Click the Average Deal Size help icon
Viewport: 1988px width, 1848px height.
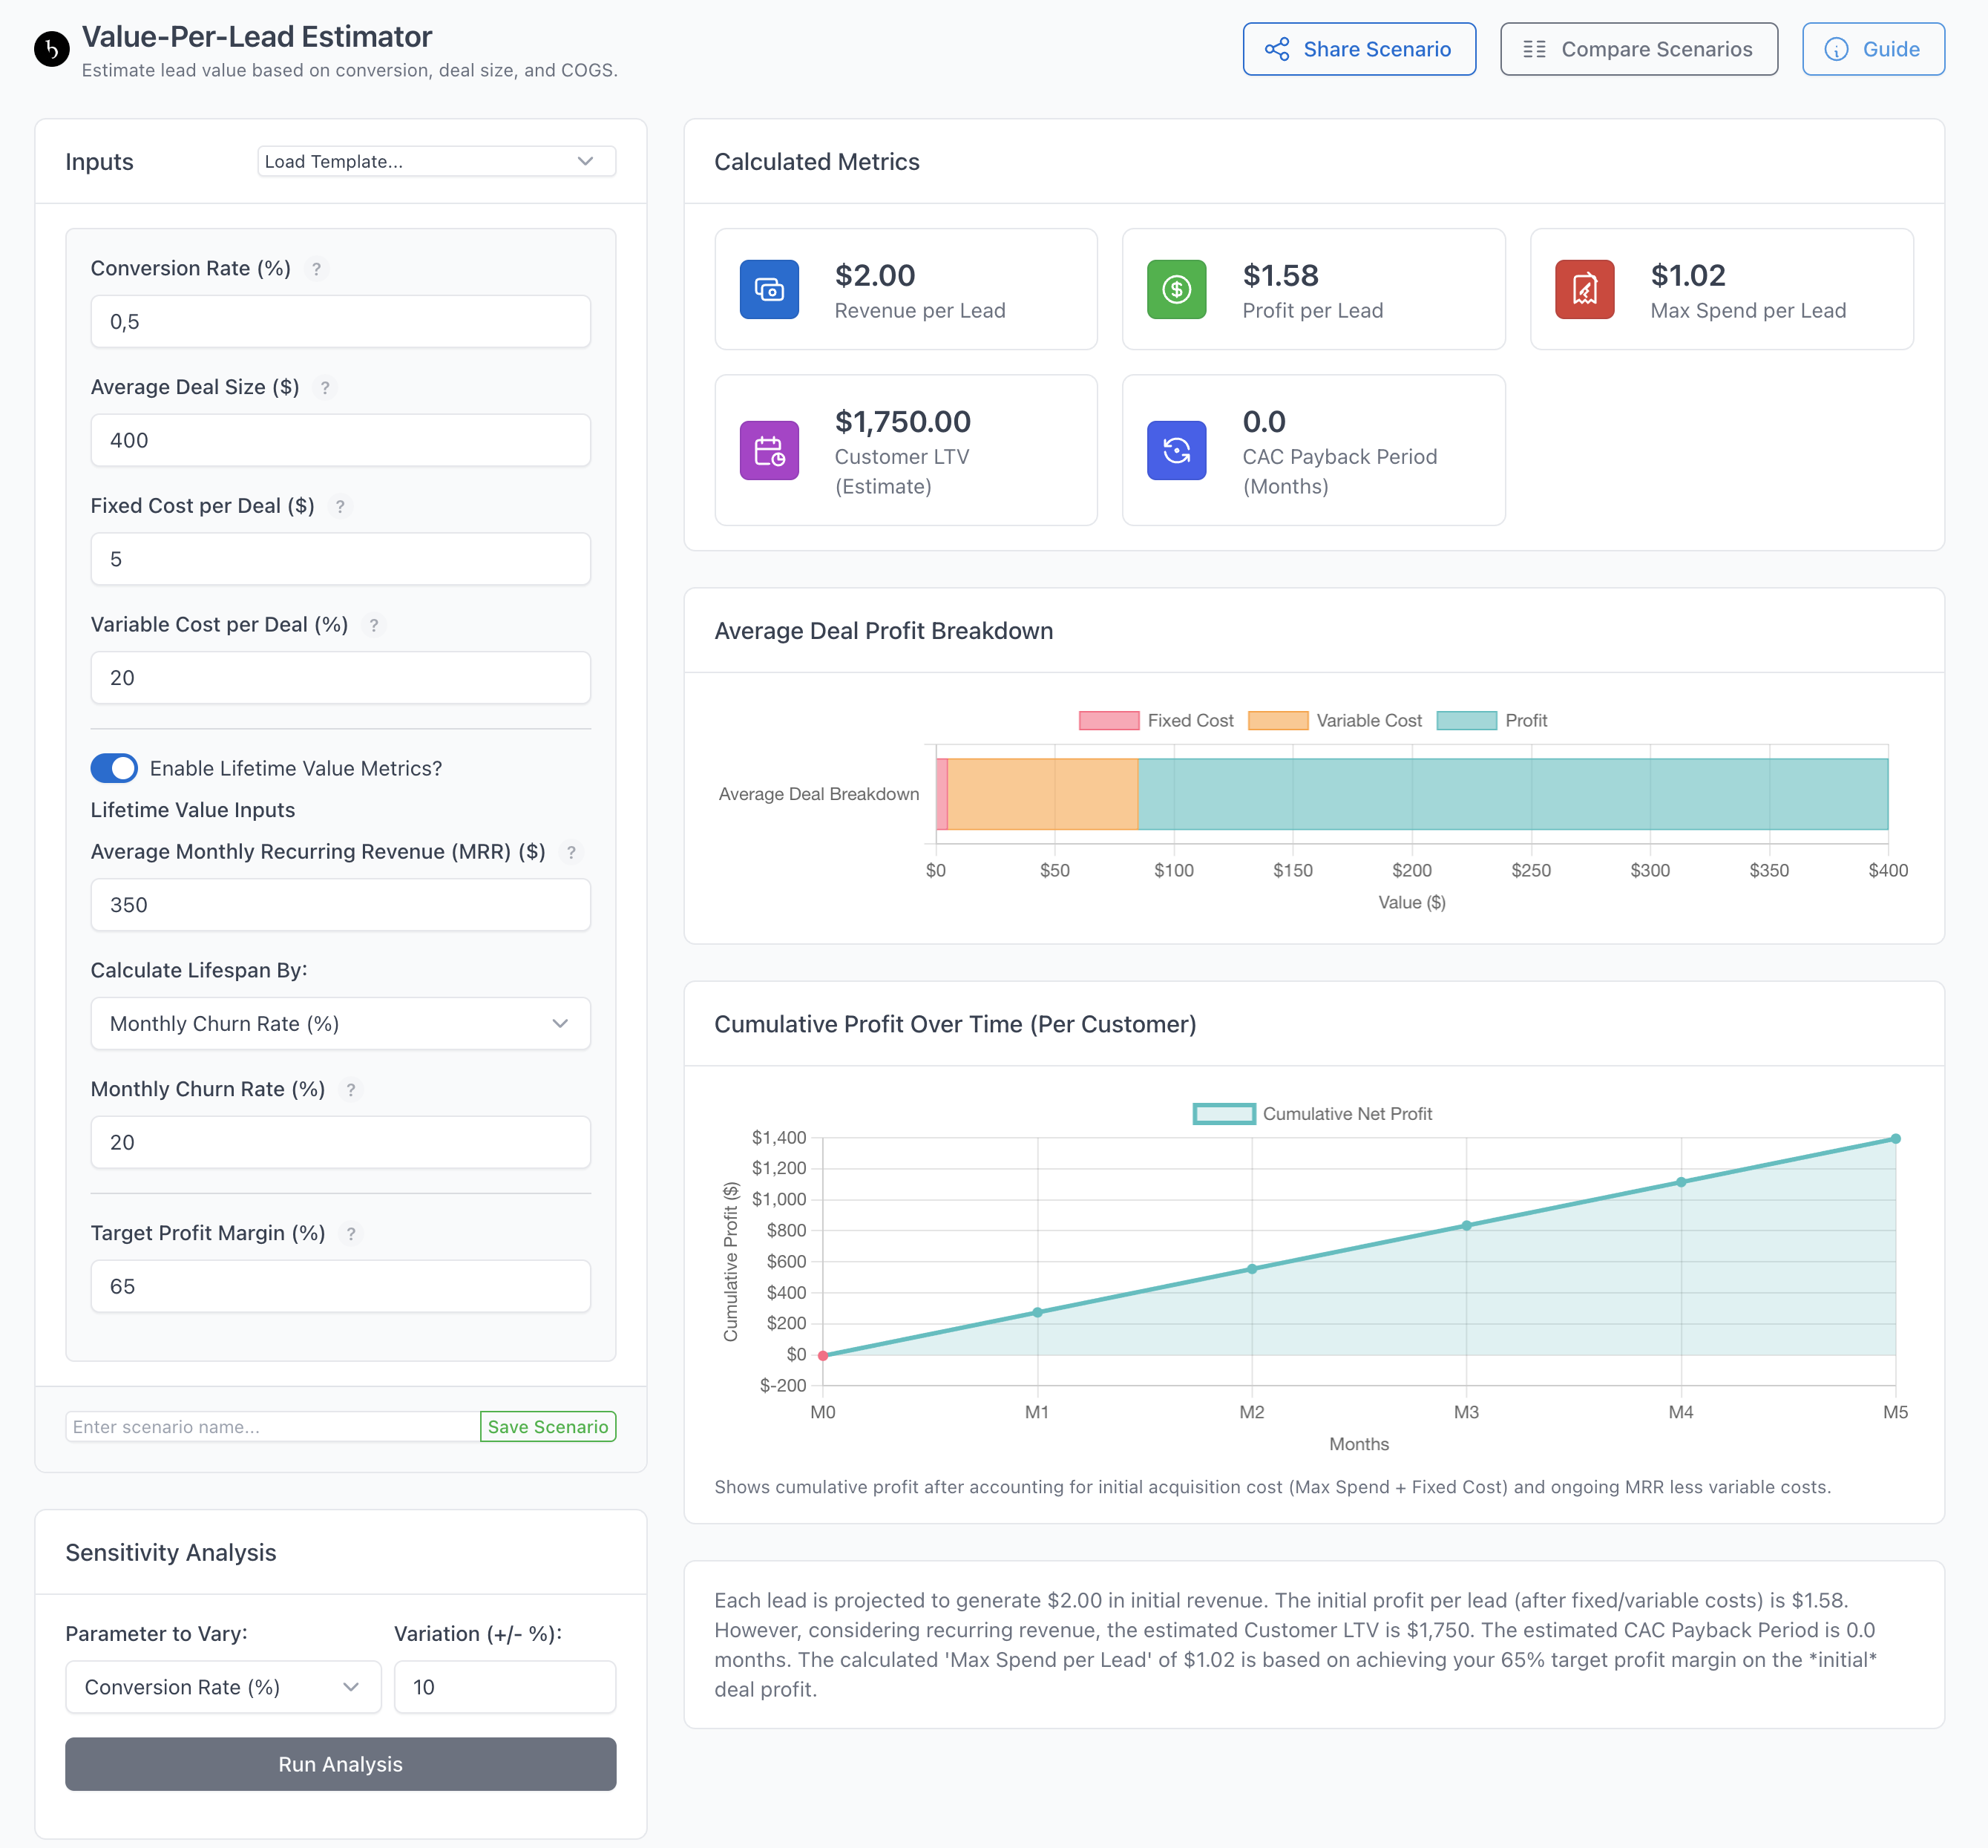325,388
